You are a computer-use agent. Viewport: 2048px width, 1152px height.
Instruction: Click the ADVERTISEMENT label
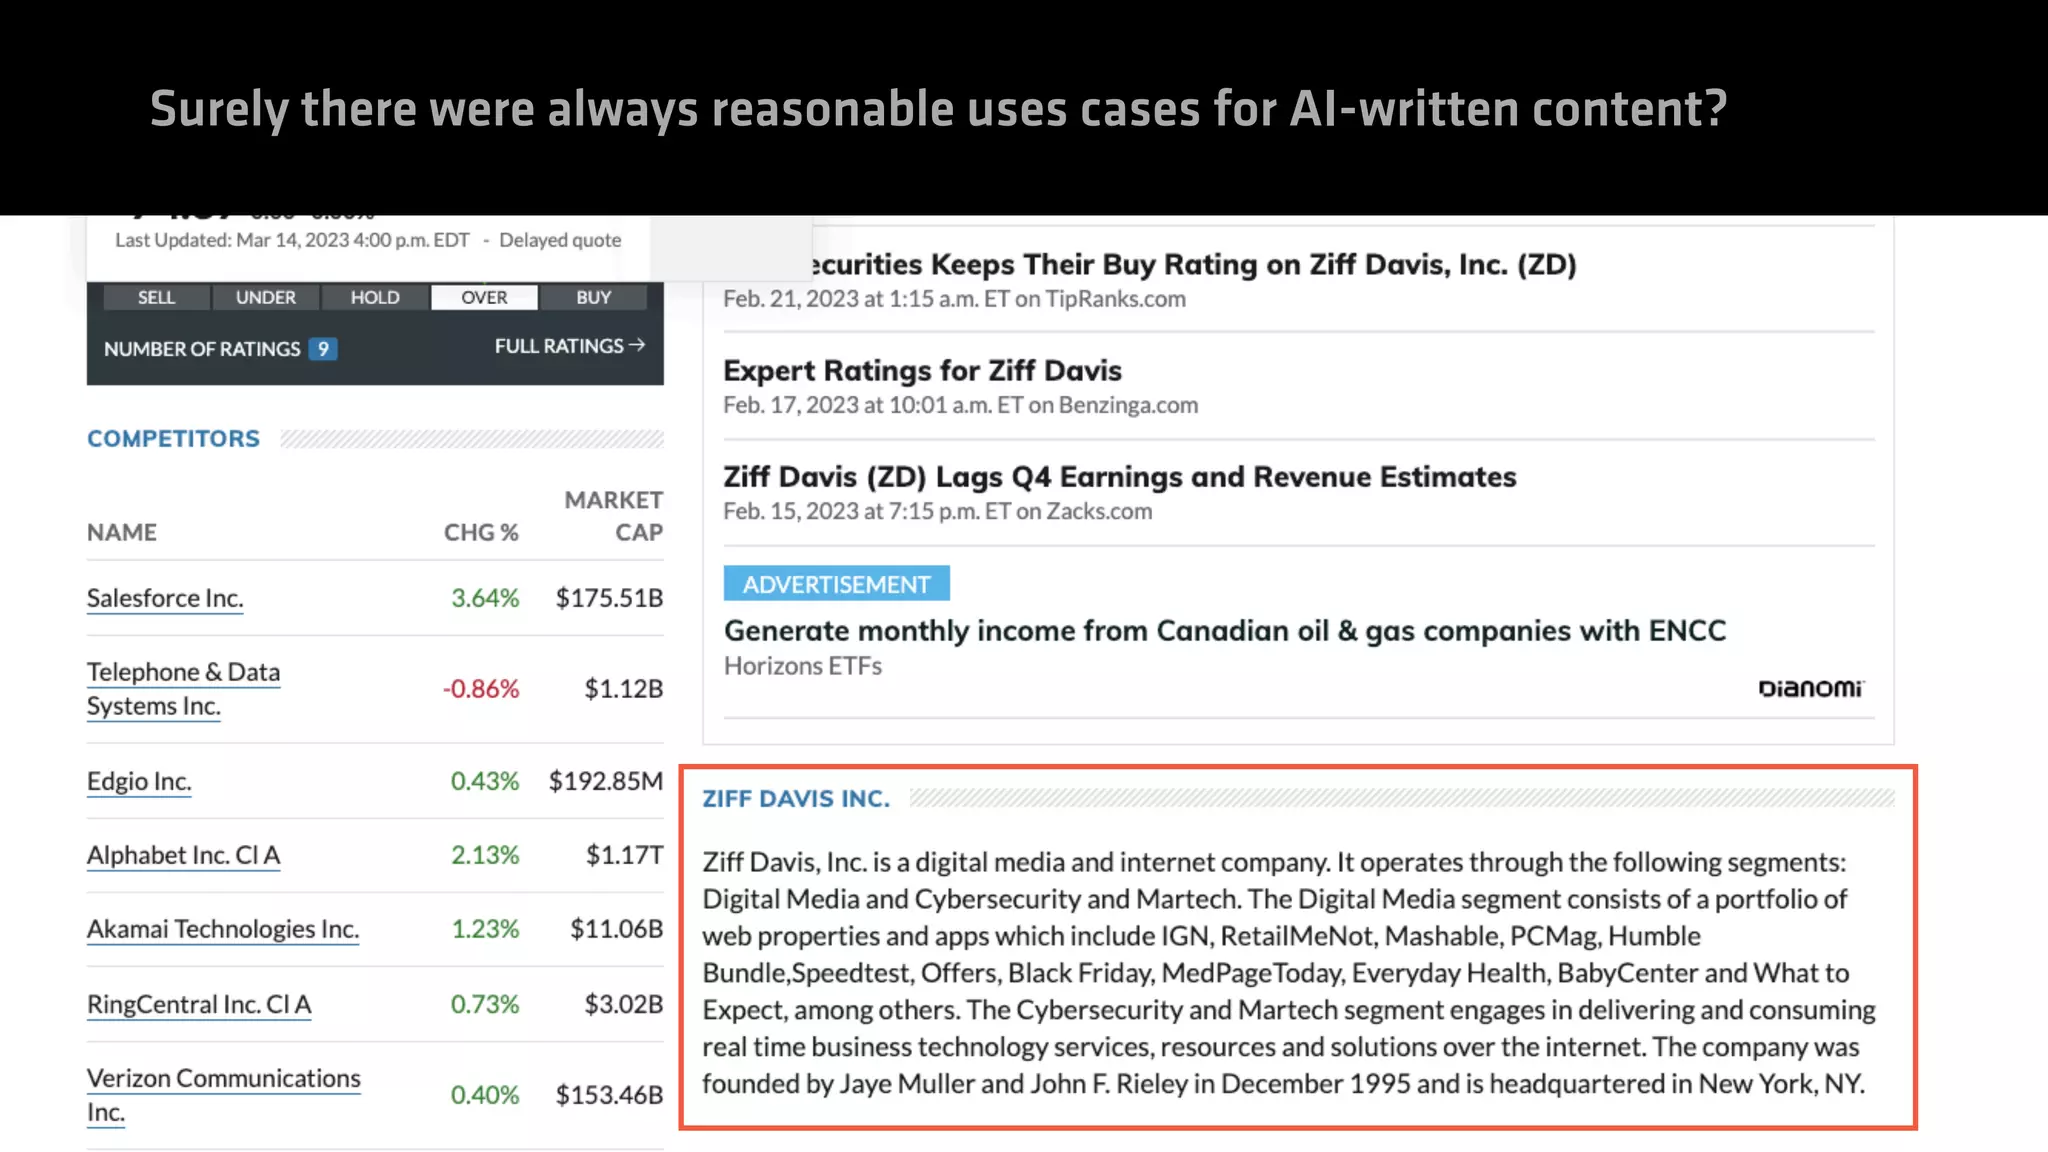pyautogui.click(x=837, y=584)
